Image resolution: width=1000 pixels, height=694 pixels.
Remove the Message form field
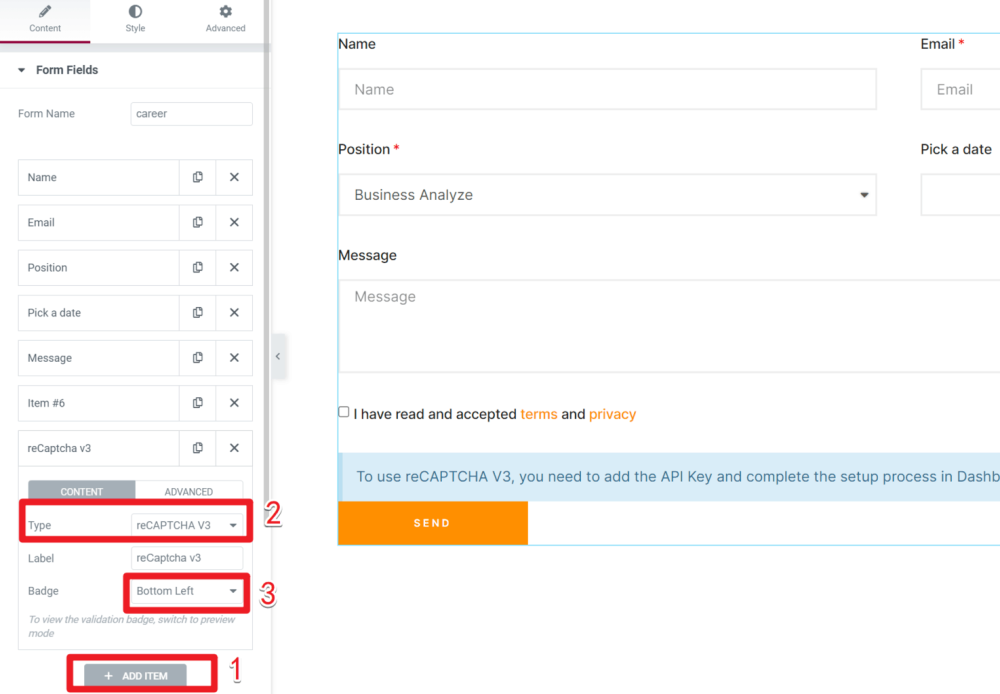234,358
